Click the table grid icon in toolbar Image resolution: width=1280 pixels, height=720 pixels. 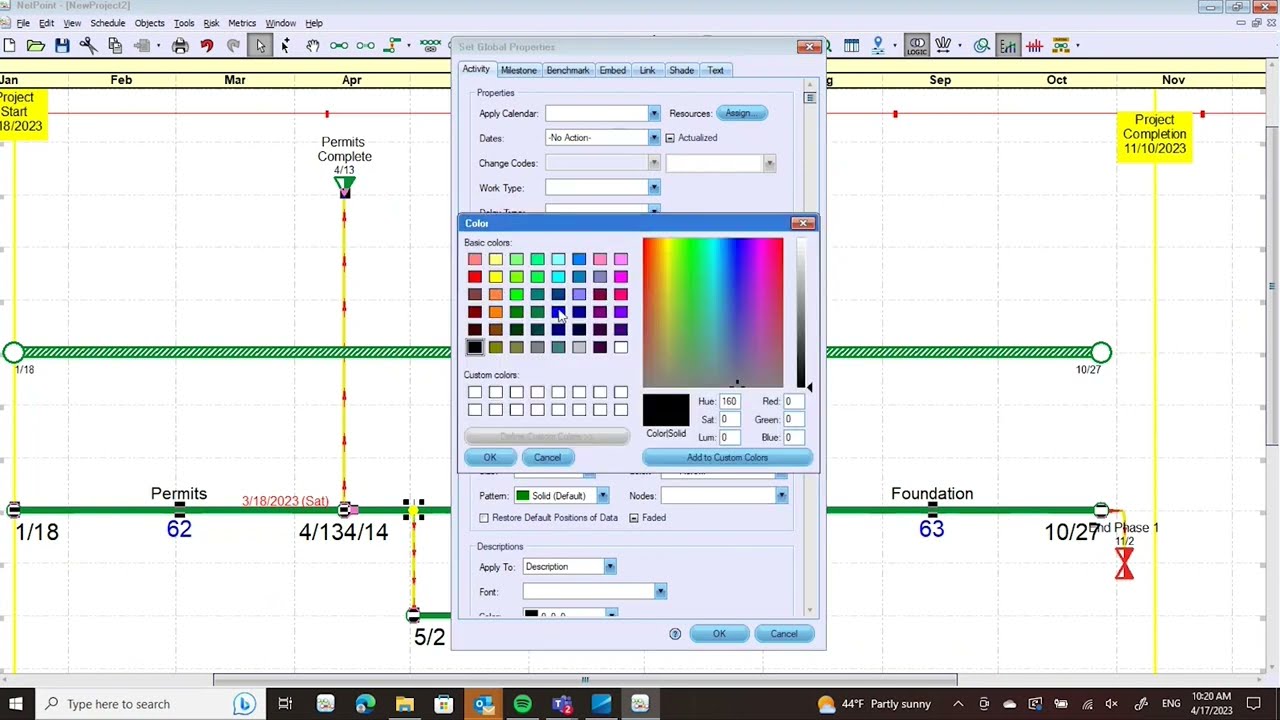(x=852, y=45)
